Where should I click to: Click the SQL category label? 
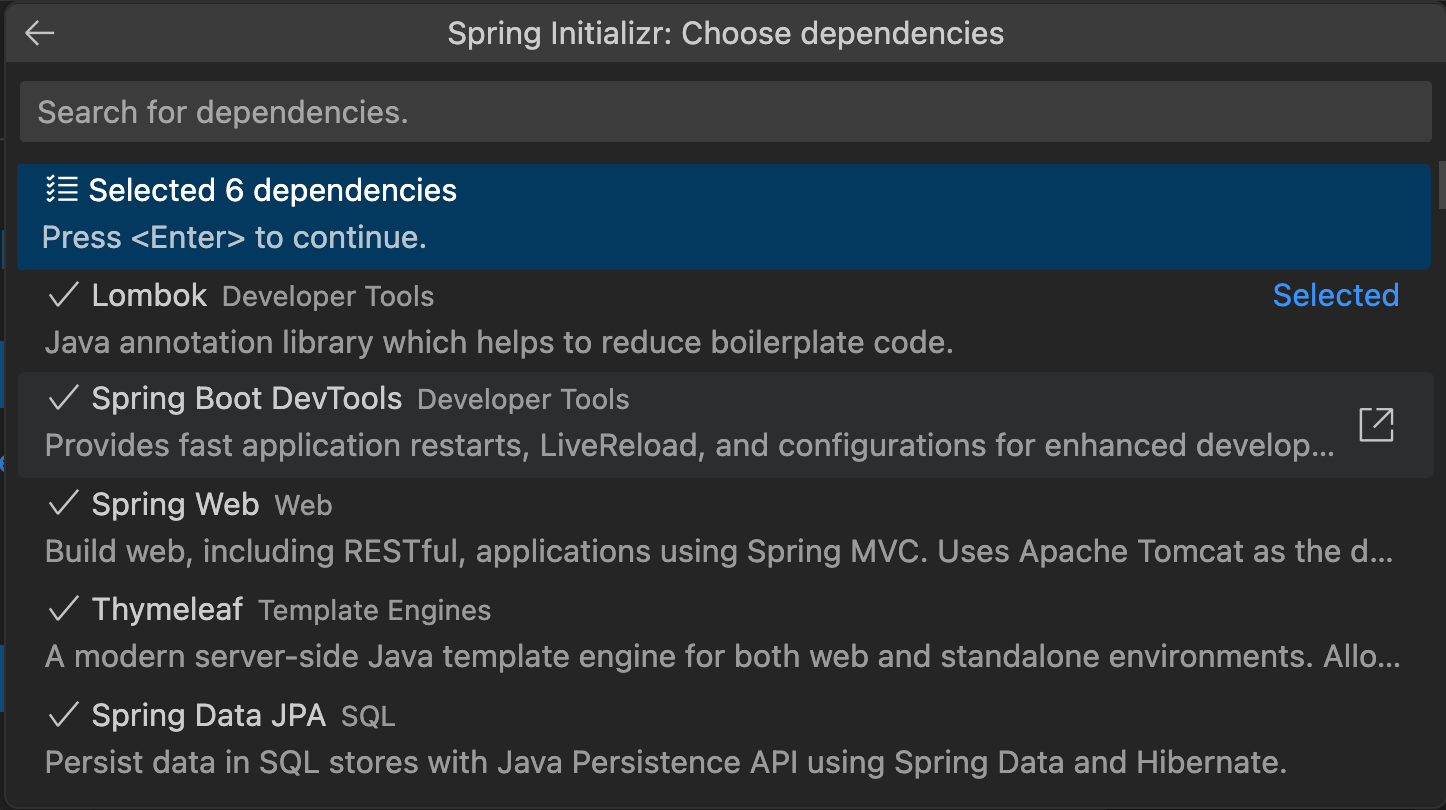368,717
